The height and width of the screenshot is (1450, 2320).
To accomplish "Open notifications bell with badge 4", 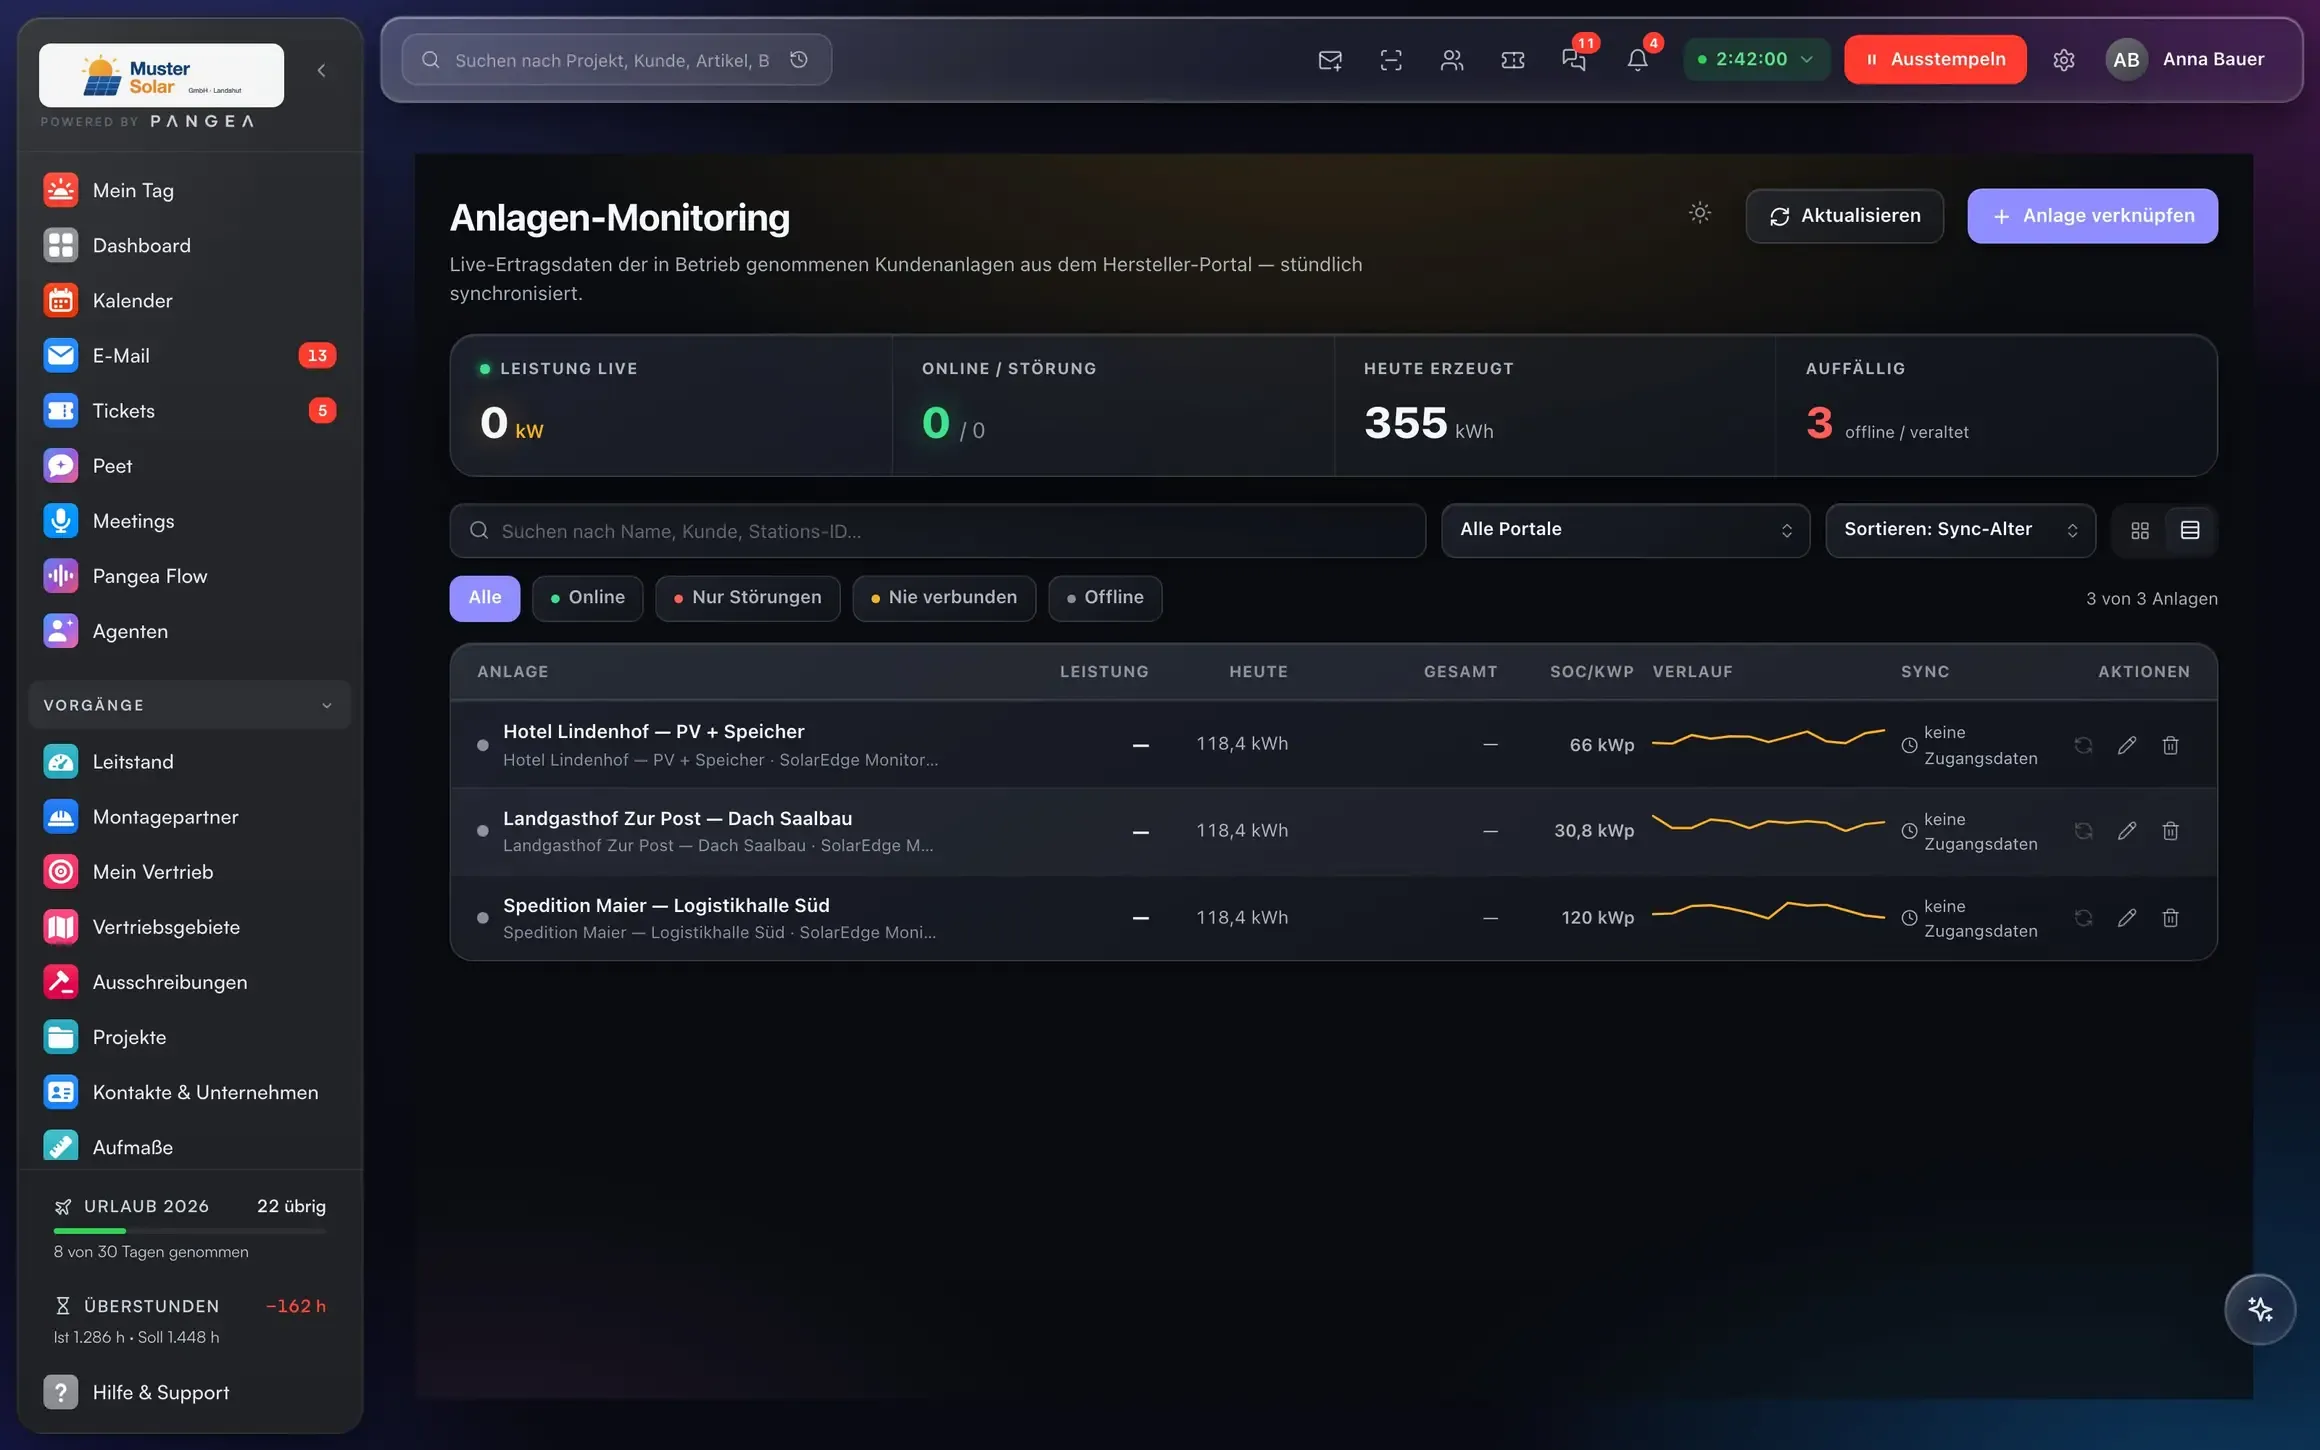I will click(x=1637, y=60).
